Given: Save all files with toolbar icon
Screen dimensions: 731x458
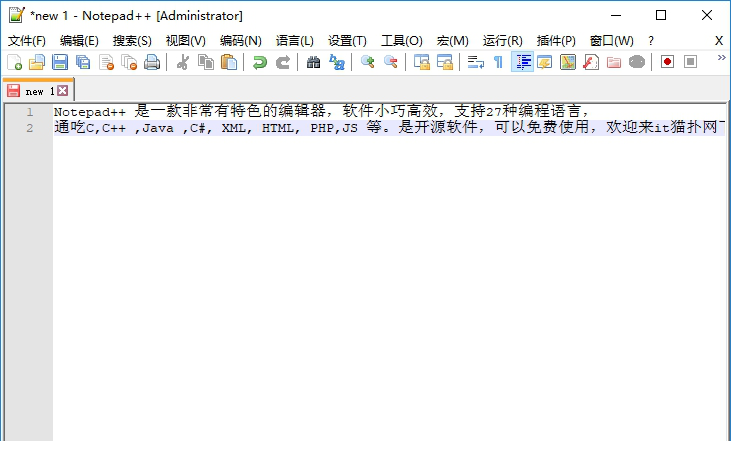Looking at the screenshot, I should 83,62.
